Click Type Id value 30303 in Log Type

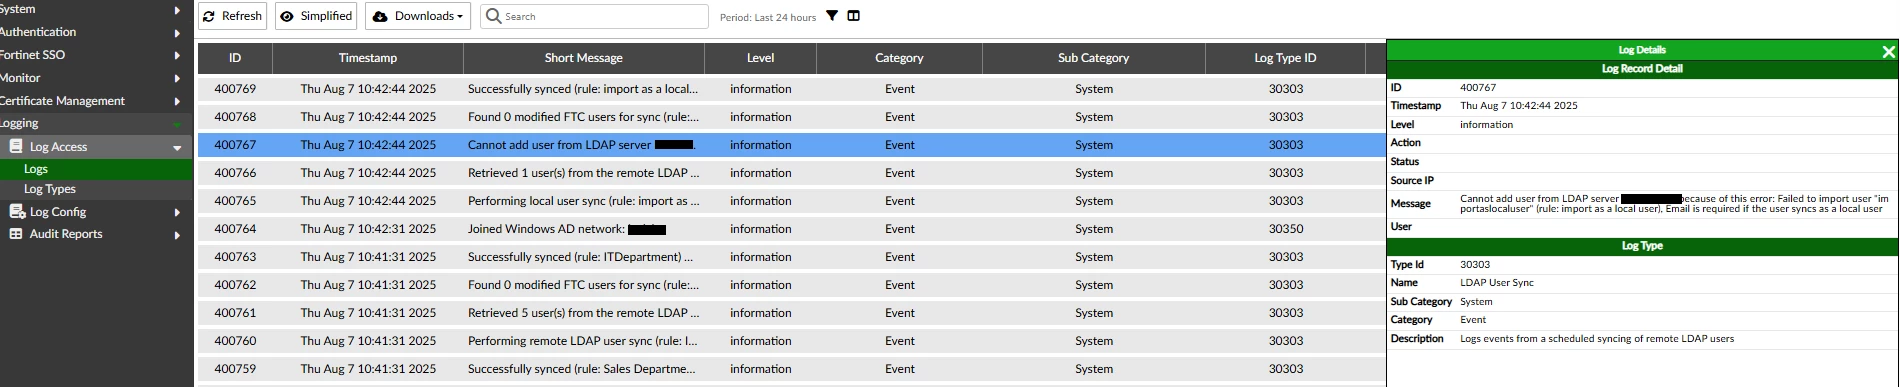point(1475,265)
